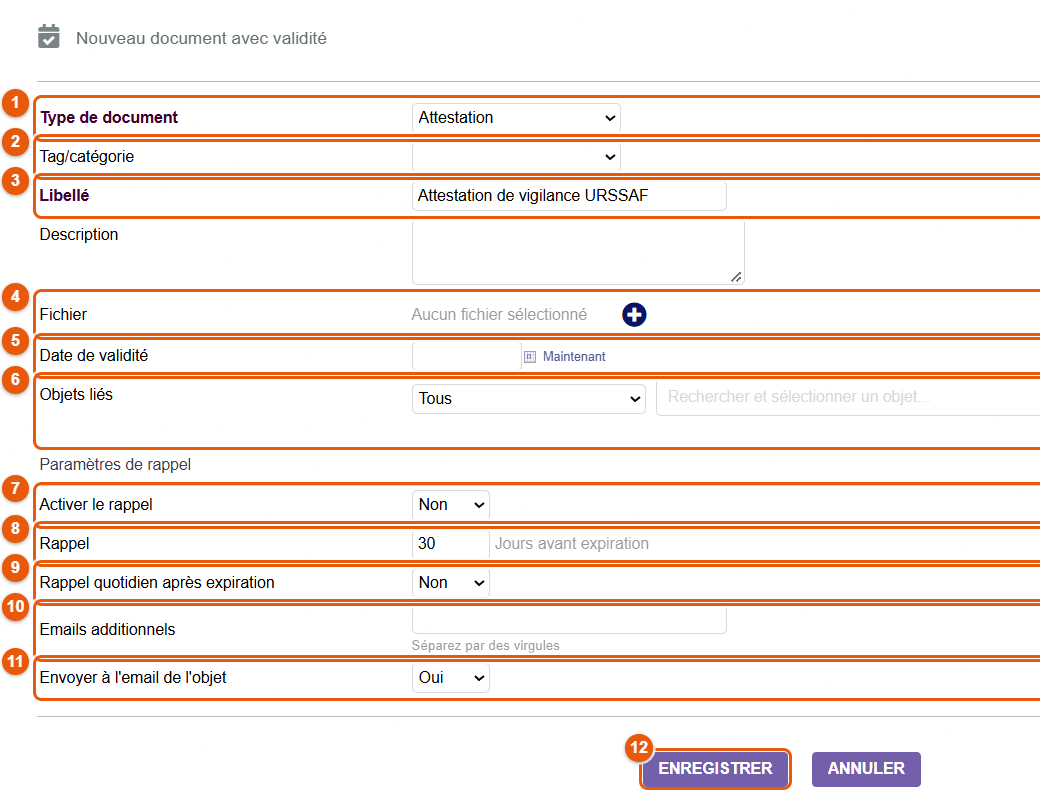
Task: Click the 'Aucun fichier sélectionné' text
Action: point(499,314)
